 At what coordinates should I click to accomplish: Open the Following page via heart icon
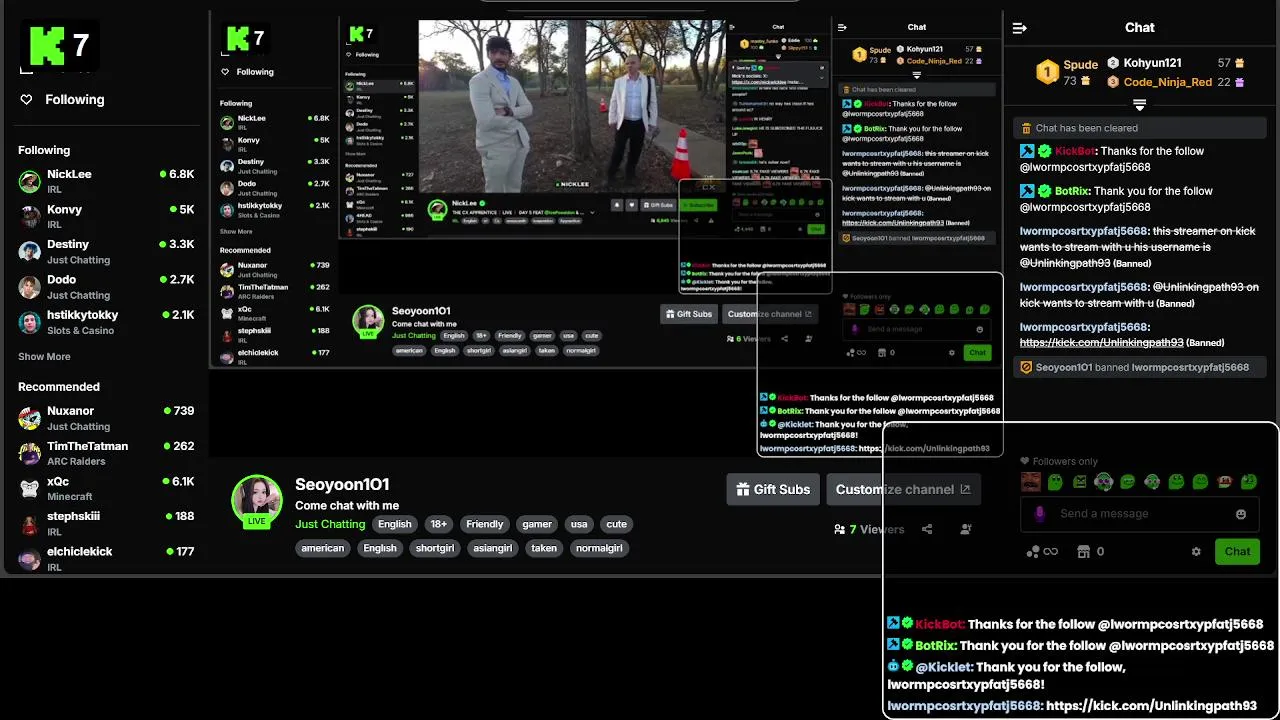(26, 99)
